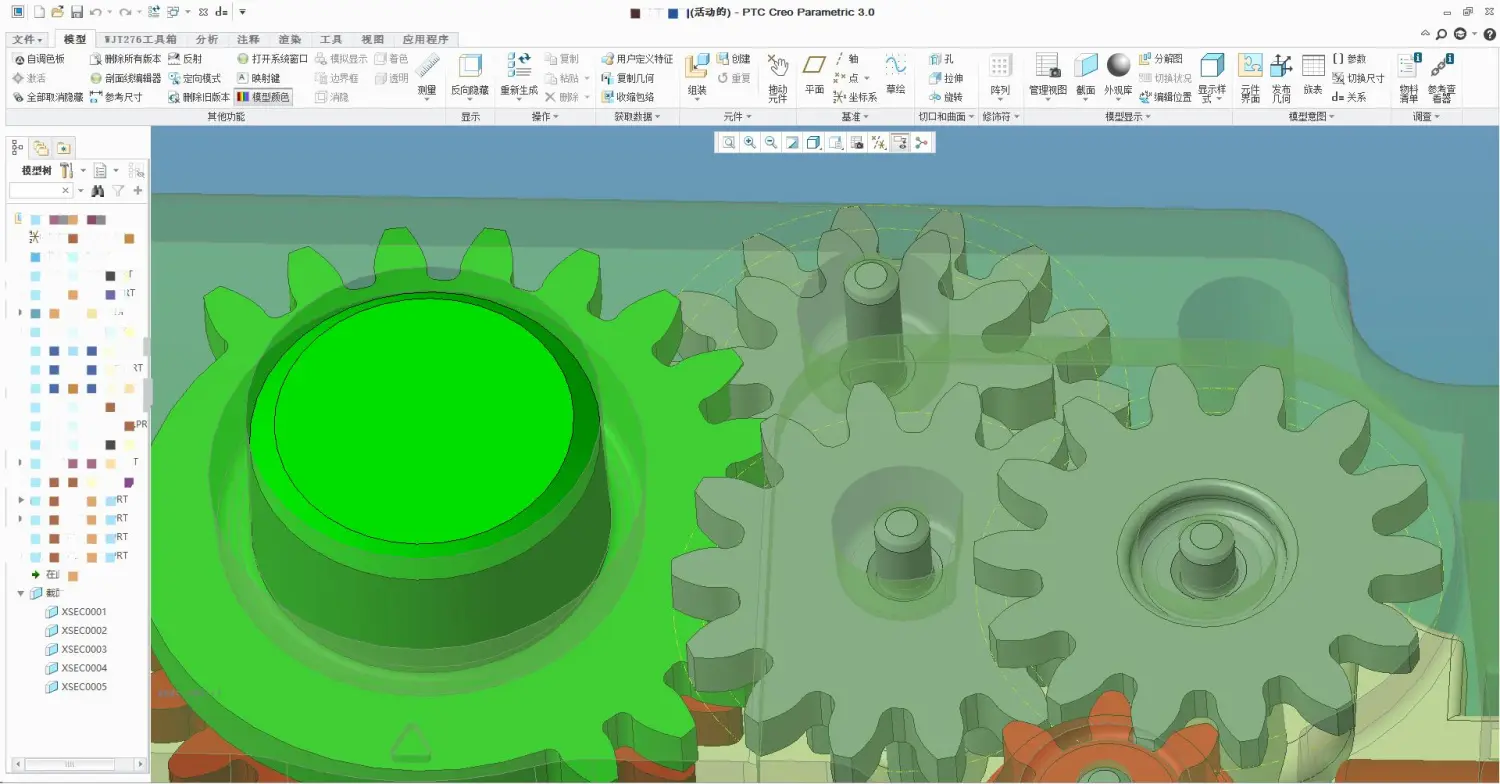Click 坐标系 (coordinate system) tool

(x=855, y=97)
